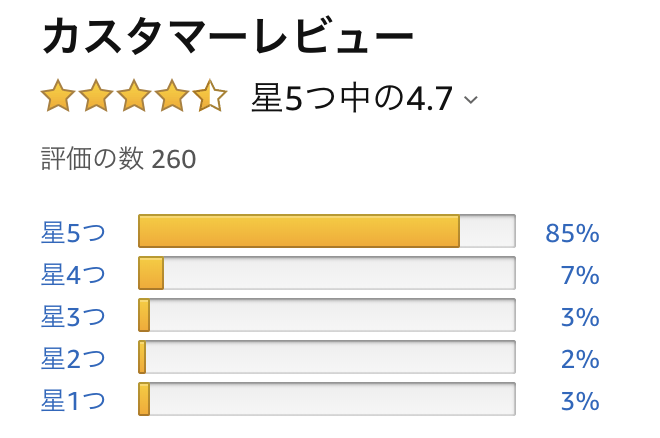Click the half-filled fifth rating star
660x438 pixels.
210,96
